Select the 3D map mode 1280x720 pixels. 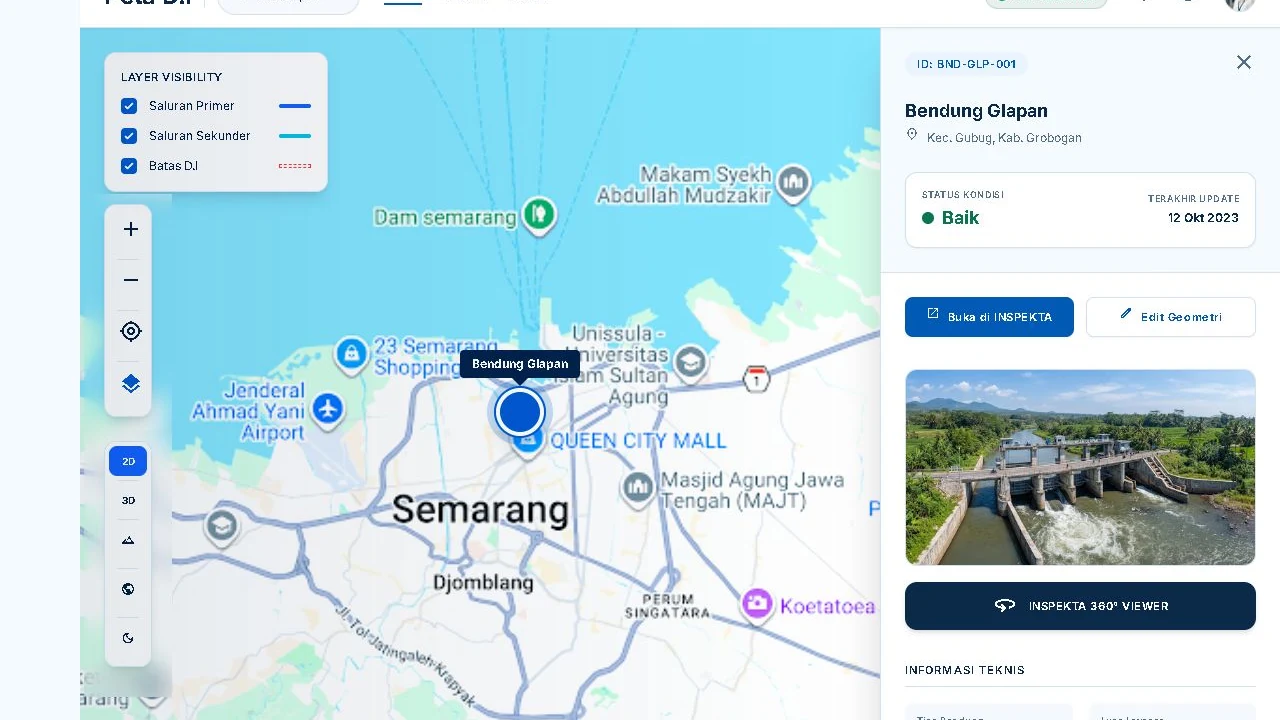(128, 500)
